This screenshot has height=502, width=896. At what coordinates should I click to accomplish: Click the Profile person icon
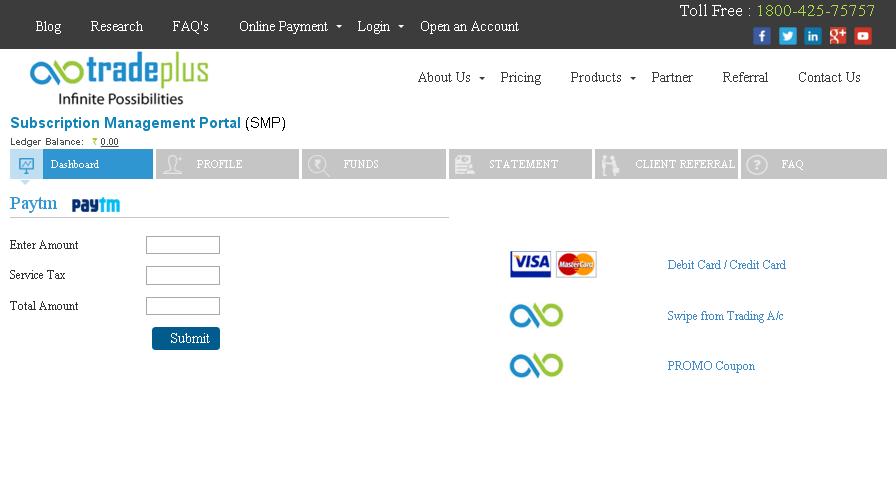173,165
